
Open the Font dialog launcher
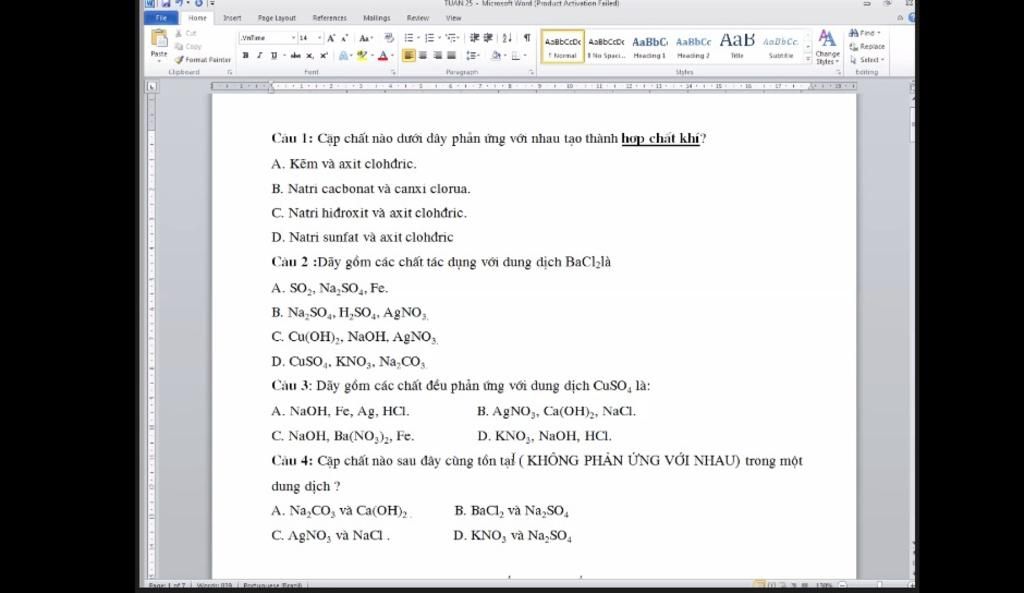[393, 72]
